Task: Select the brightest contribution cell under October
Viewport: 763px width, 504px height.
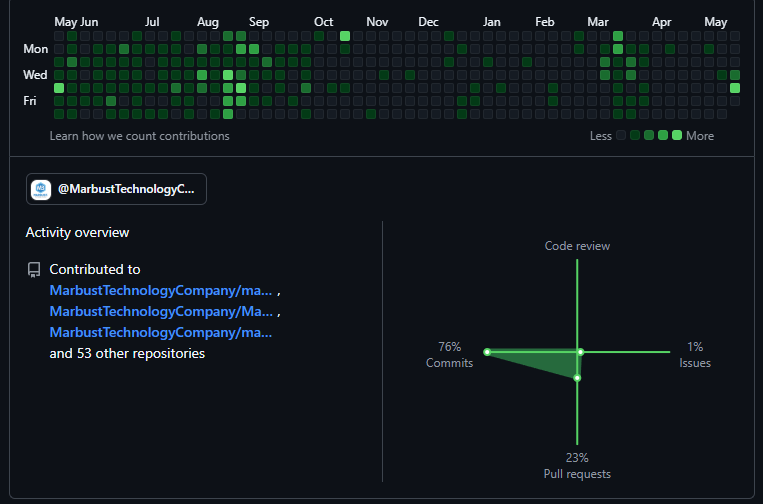Action: [345, 36]
